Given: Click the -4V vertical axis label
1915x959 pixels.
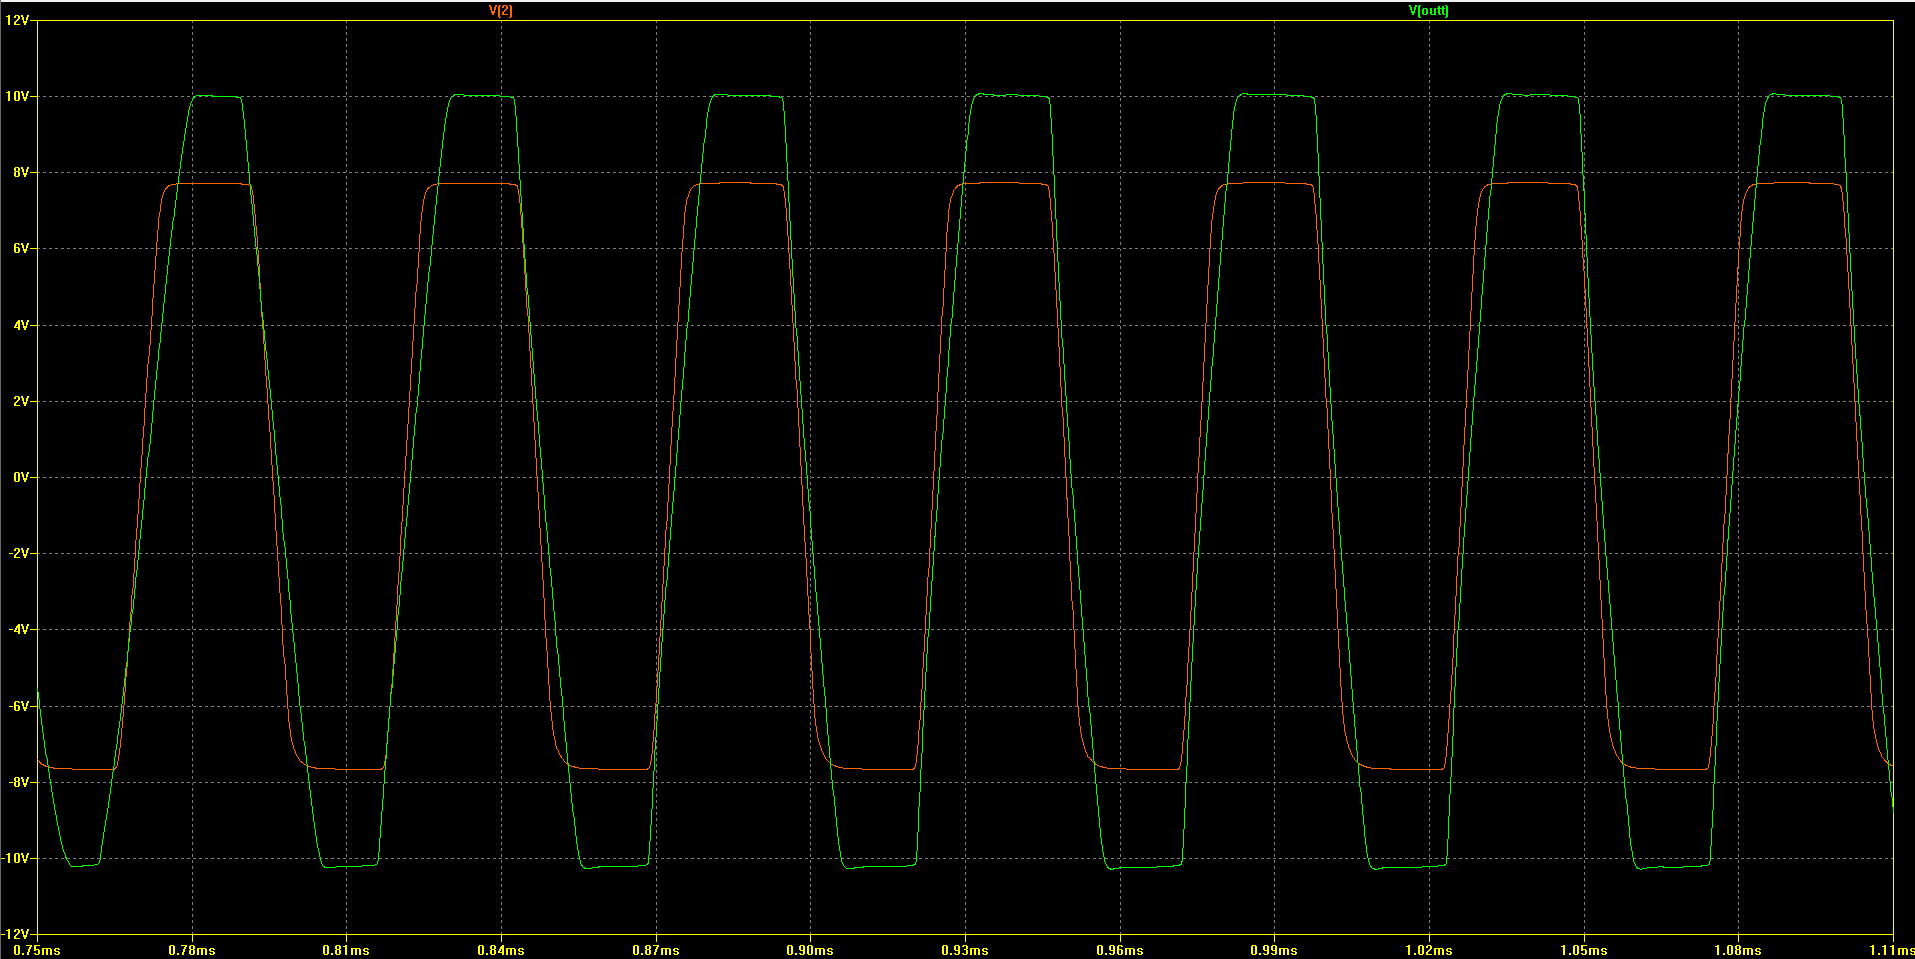Looking at the screenshot, I should tap(19, 630).
